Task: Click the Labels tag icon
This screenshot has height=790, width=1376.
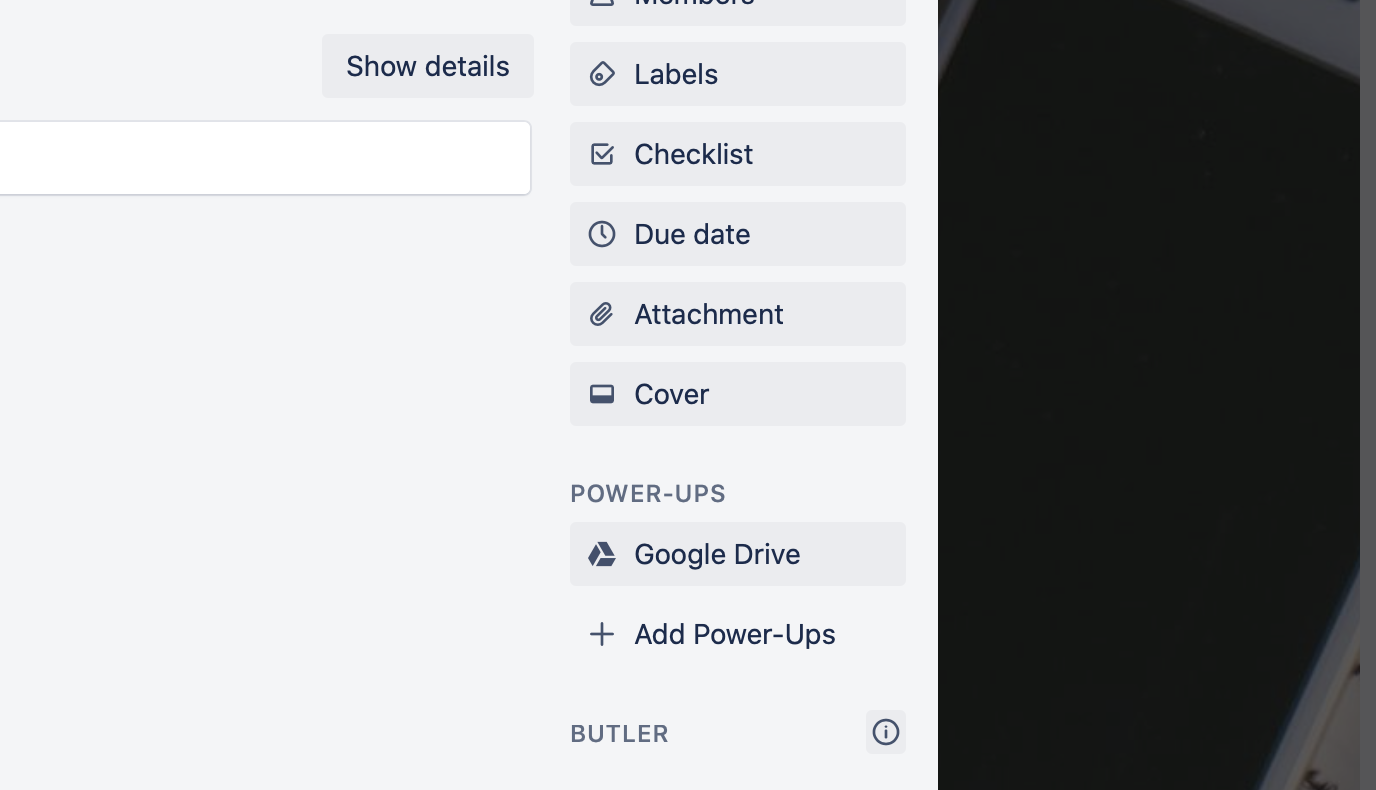Action: pos(601,74)
